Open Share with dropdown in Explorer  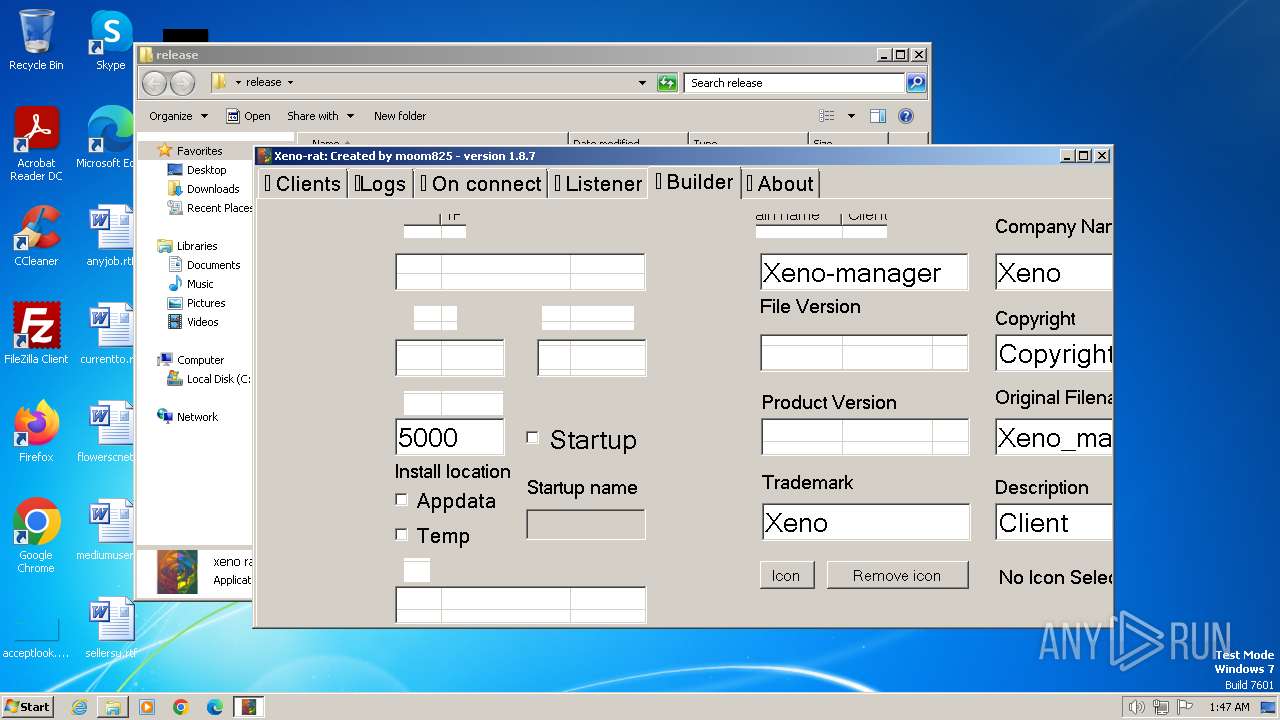pos(320,116)
